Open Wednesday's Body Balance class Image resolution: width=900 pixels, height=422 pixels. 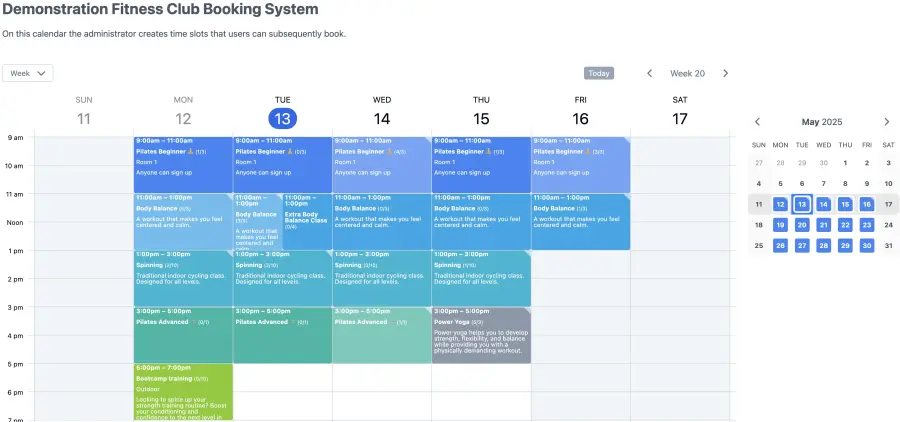coord(382,222)
